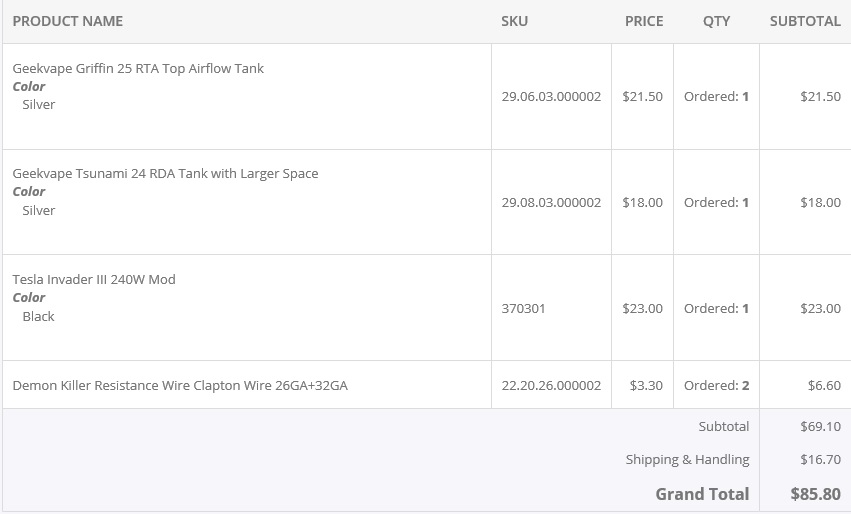
Task: Click the Shipping & Handling label
Action: pyautogui.click(x=687, y=459)
